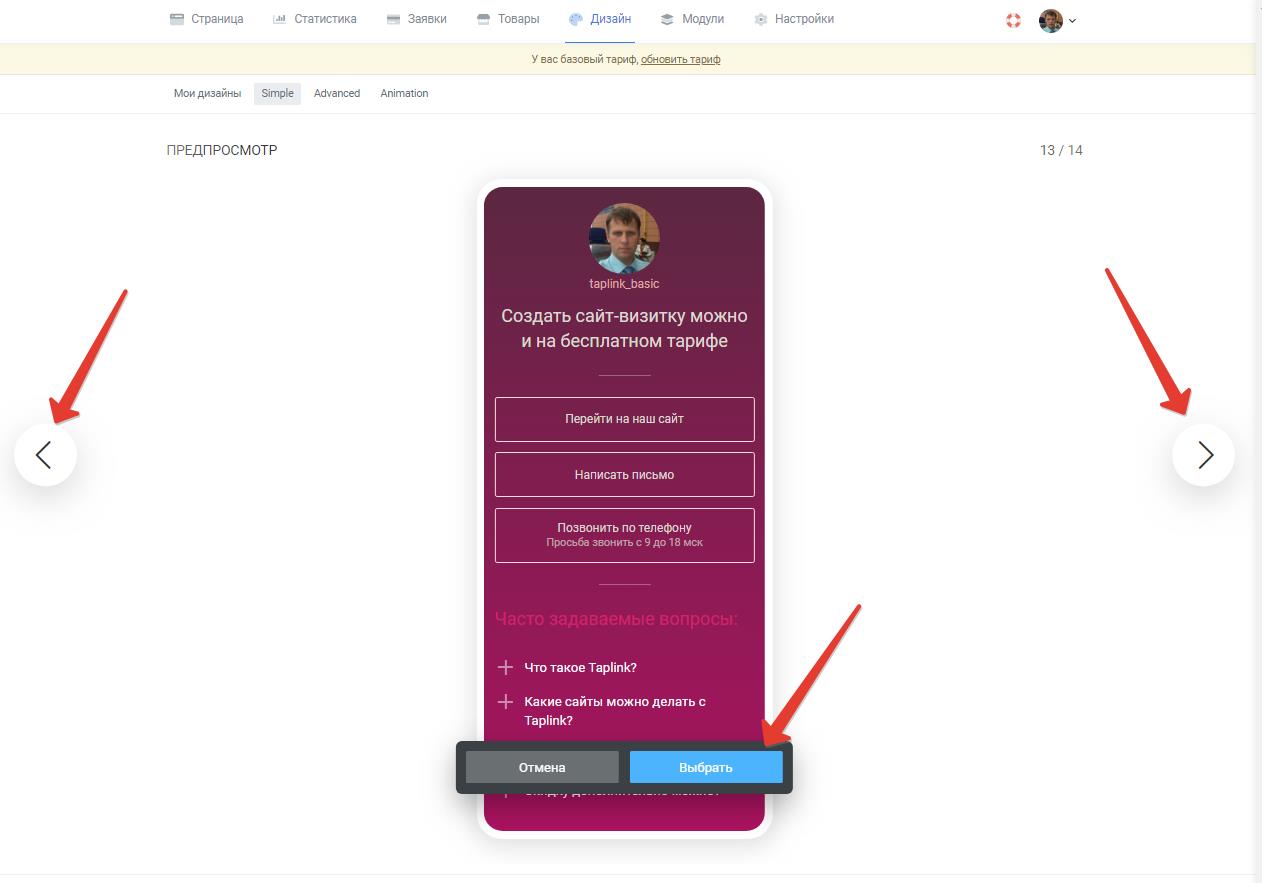This screenshot has width=1262, height=883.
Task: Click the profile photo in preview
Action: coord(624,238)
